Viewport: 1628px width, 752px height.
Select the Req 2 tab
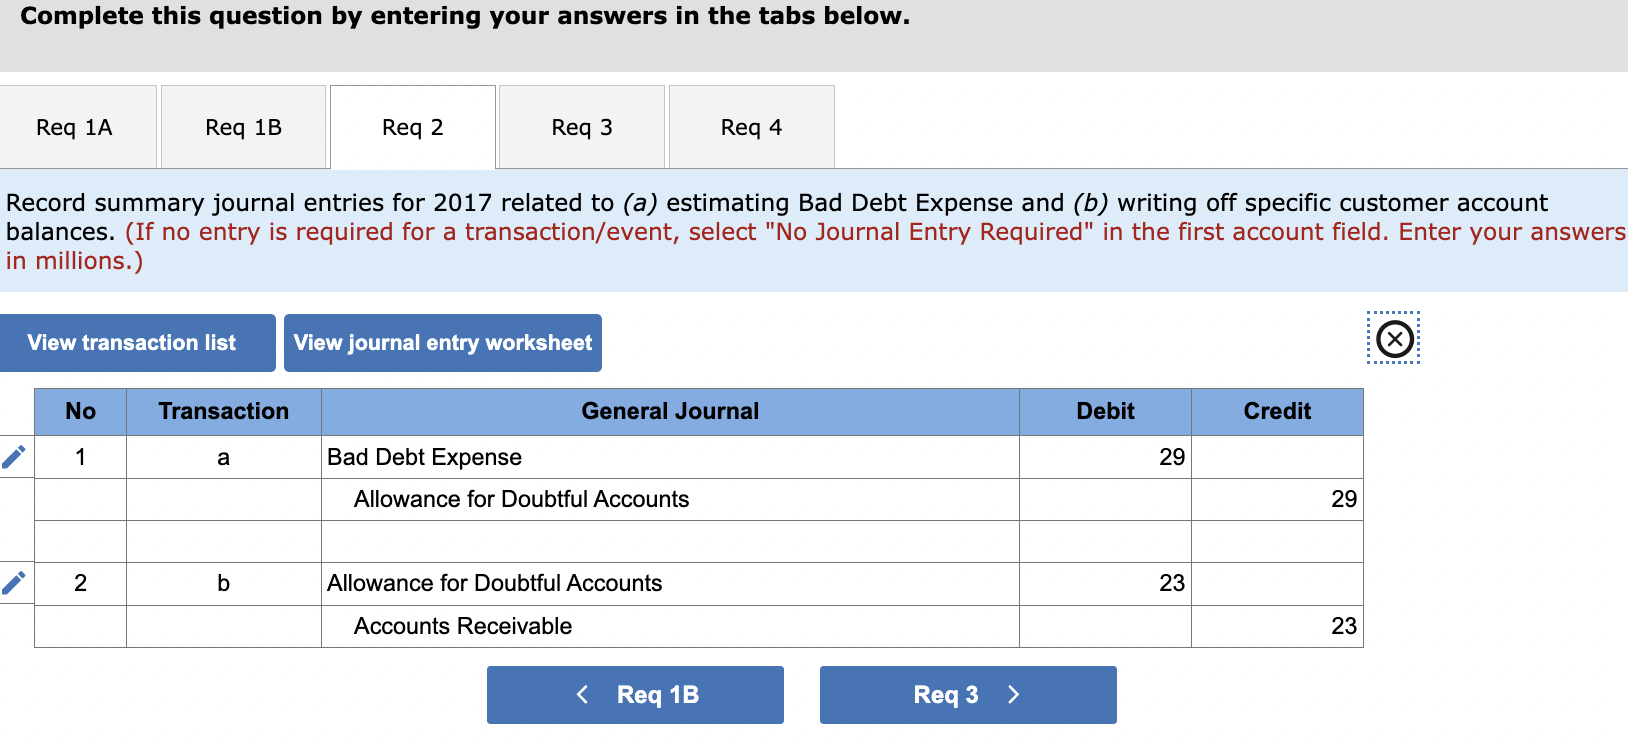pyautogui.click(x=412, y=127)
